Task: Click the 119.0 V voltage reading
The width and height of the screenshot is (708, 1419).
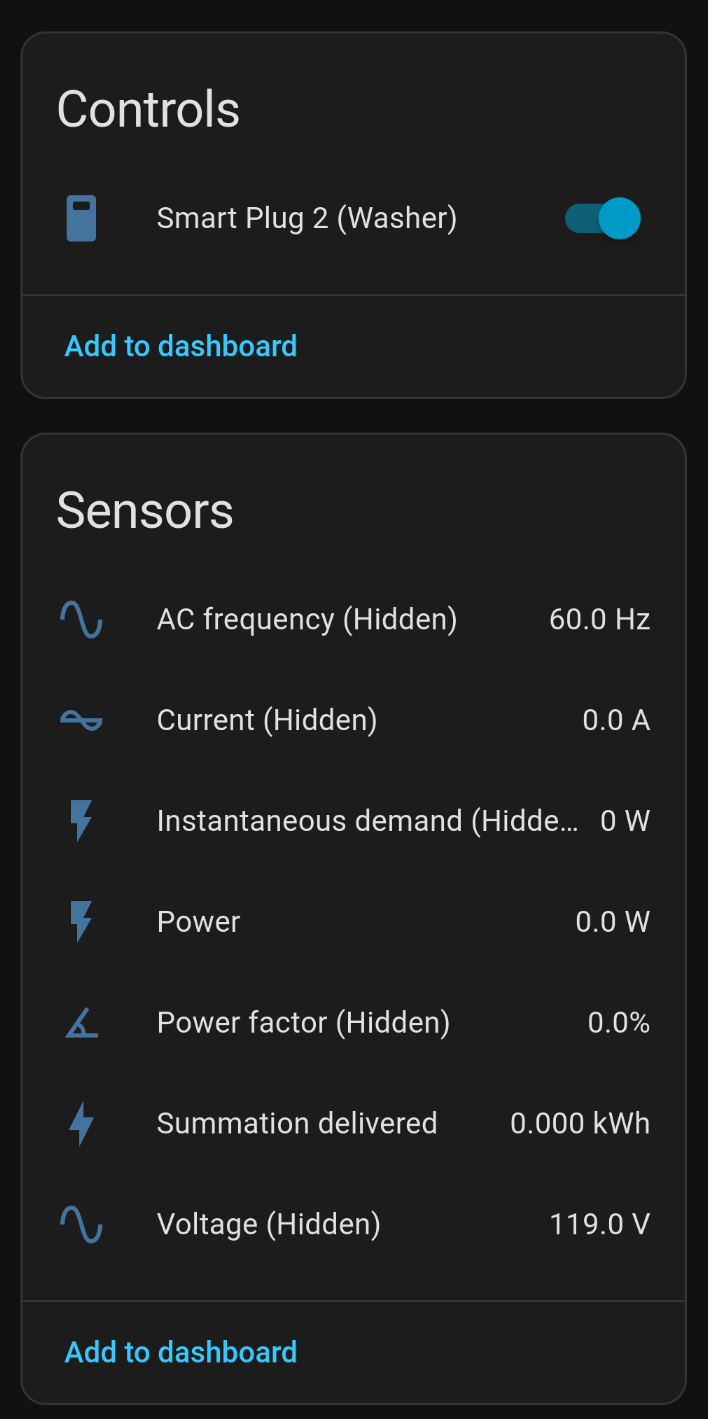Action: click(599, 1224)
